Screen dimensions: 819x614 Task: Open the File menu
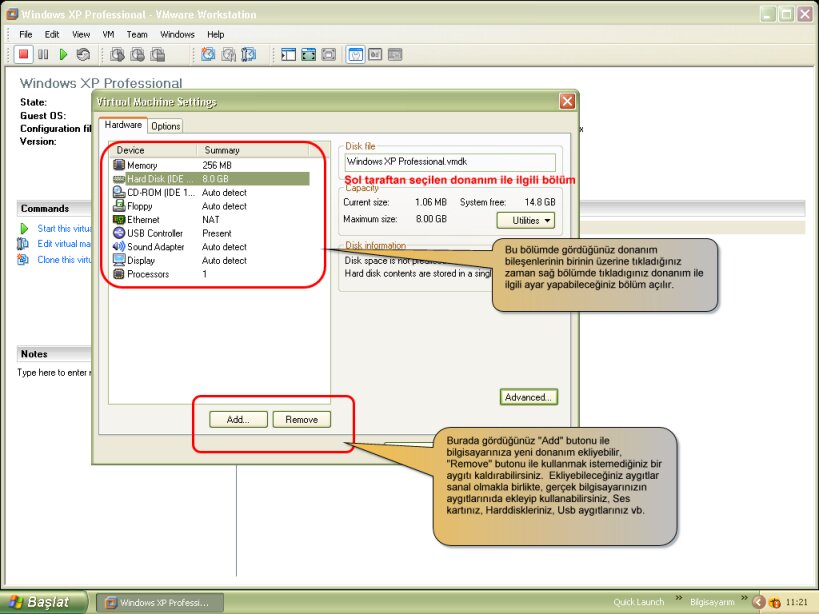point(26,34)
